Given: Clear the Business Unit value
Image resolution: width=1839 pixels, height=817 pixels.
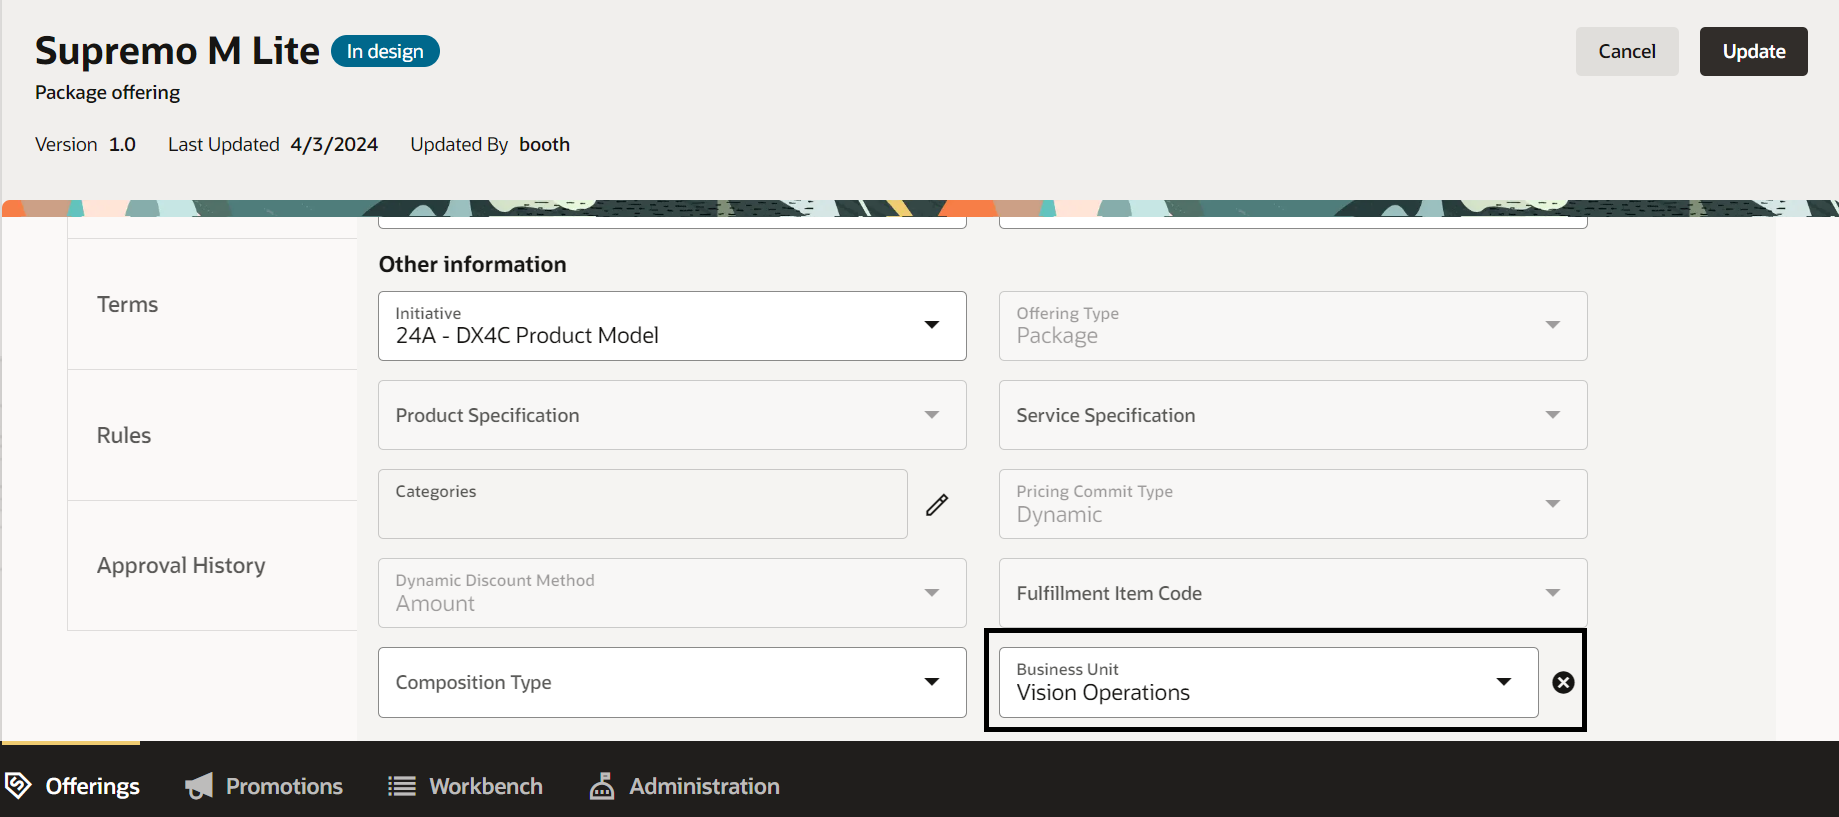Looking at the screenshot, I should pyautogui.click(x=1563, y=682).
